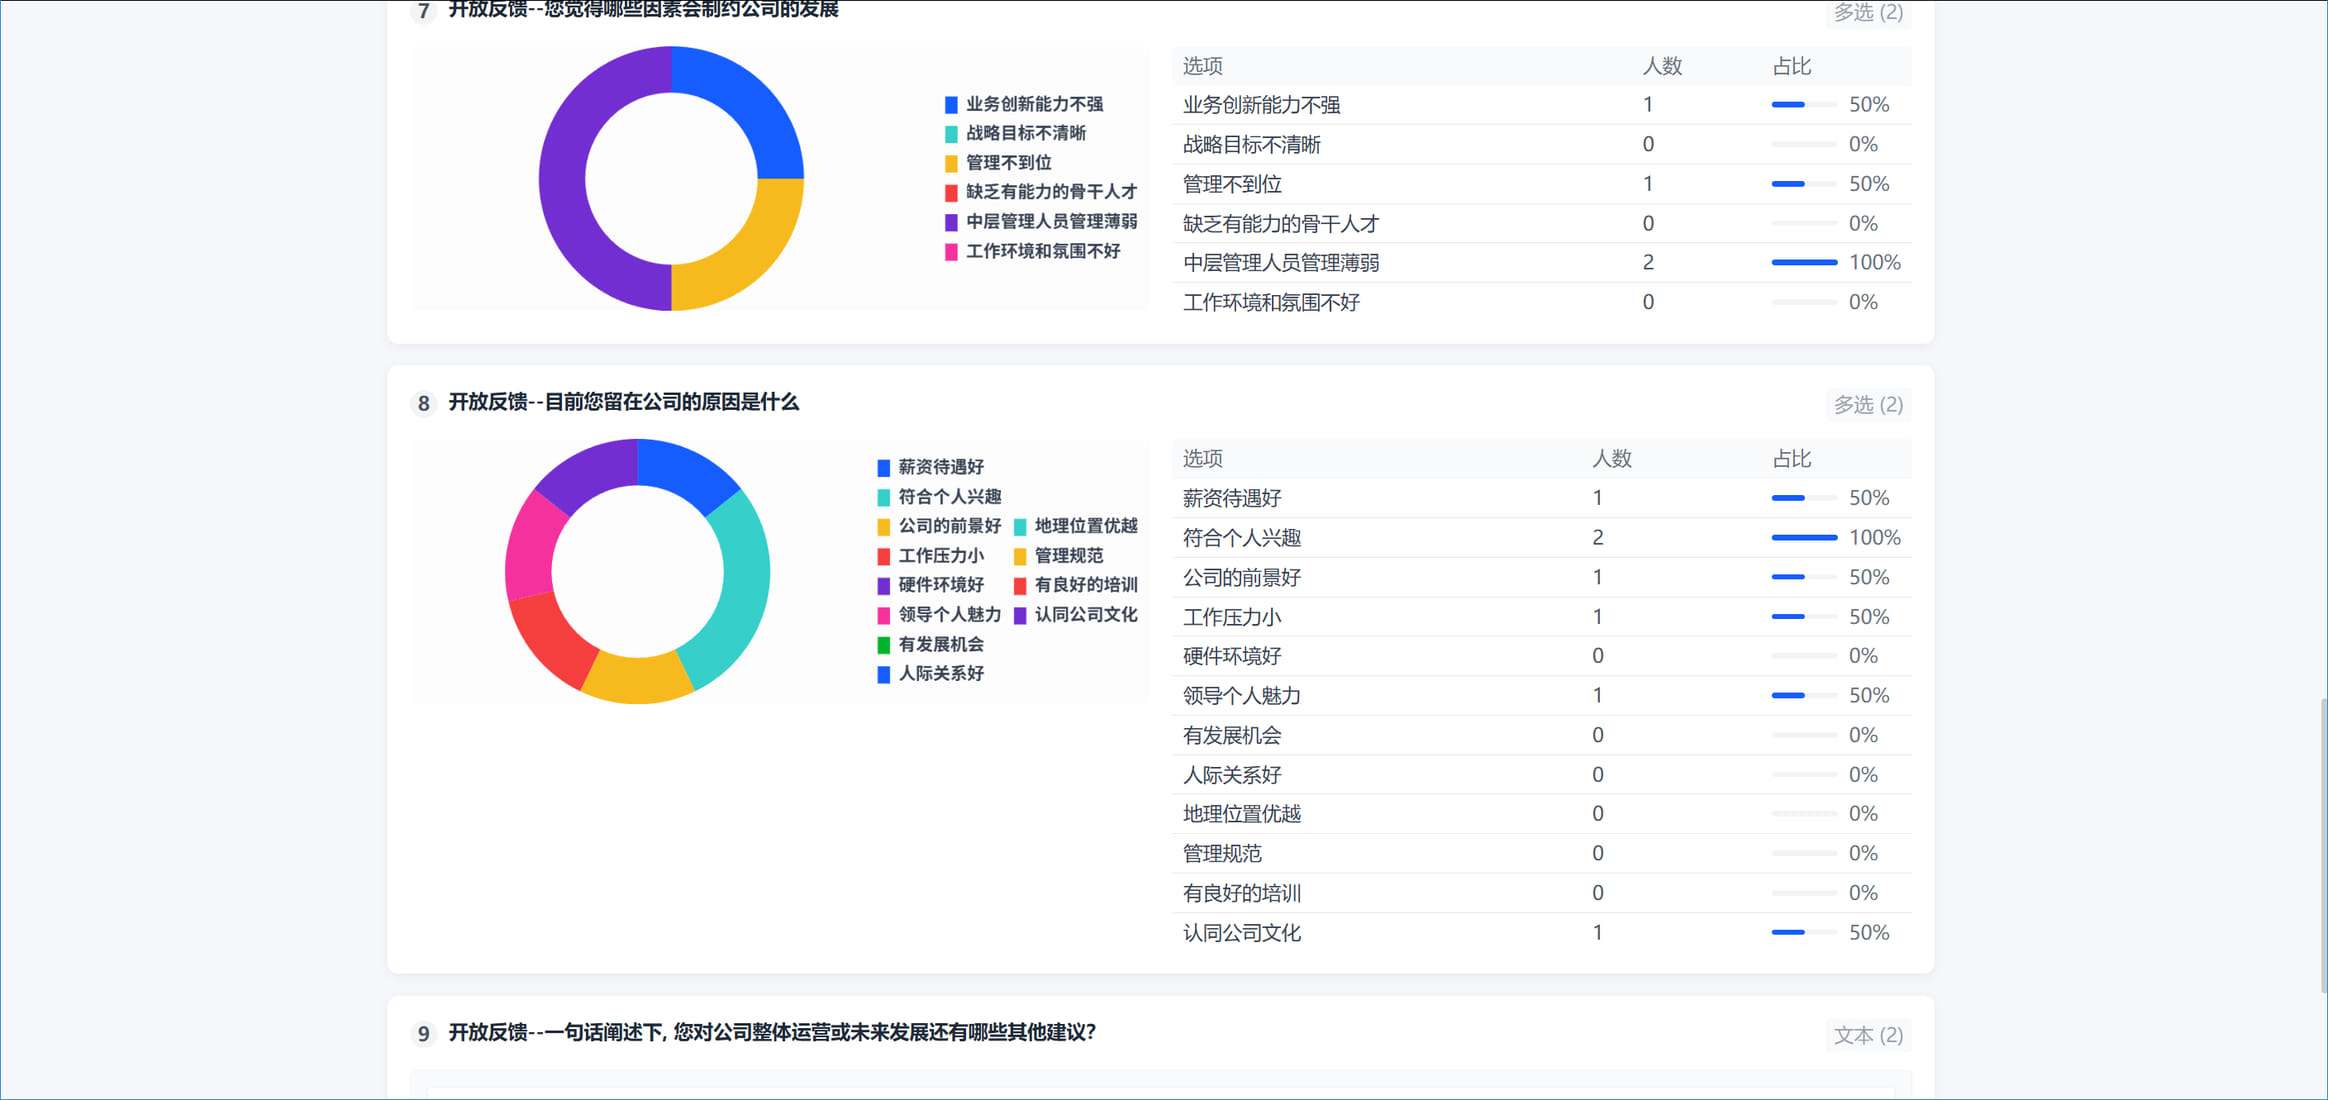The image size is (2328, 1100).
Task: Click the green 有发展机会 legend icon
Action: coord(882,645)
